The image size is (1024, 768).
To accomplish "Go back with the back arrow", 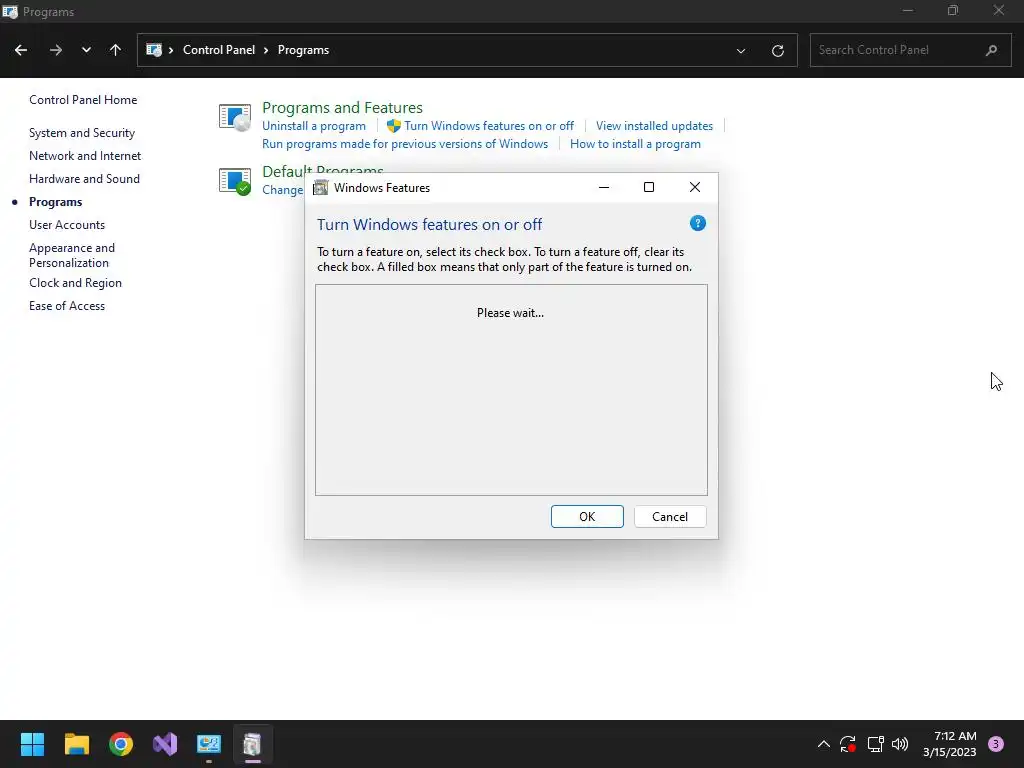I will pyautogui.click(x=21, y=50).
